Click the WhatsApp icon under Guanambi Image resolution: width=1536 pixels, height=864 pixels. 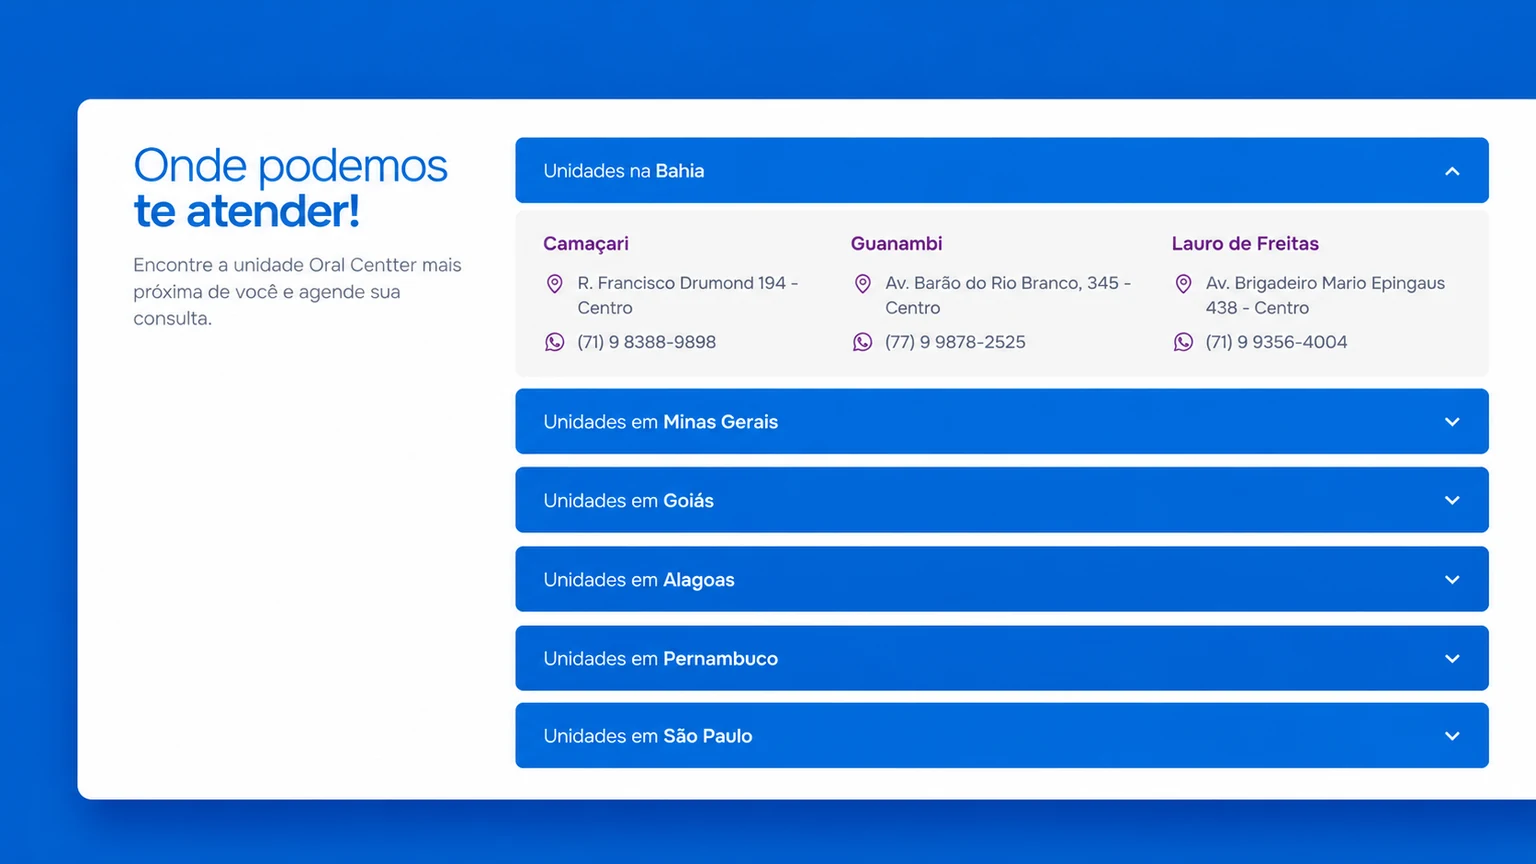point(862,342)
